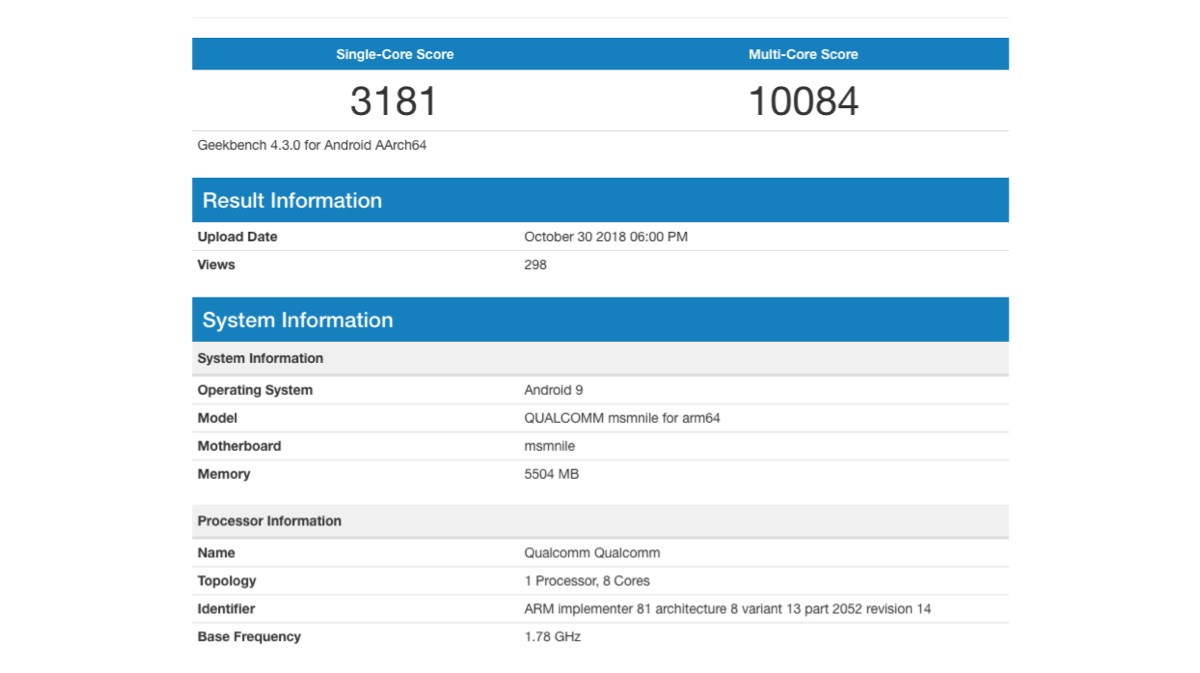Click the Upload Date row label

pos(237,237)
